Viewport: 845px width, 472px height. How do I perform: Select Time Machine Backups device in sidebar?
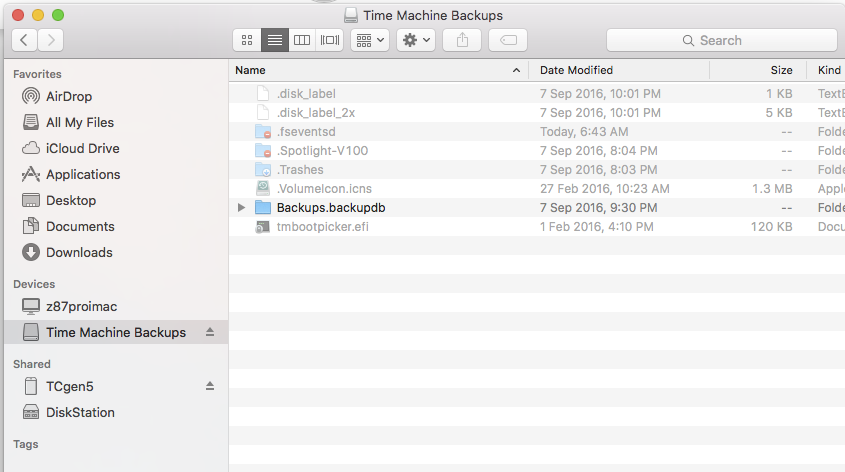[x=116, y=332]
